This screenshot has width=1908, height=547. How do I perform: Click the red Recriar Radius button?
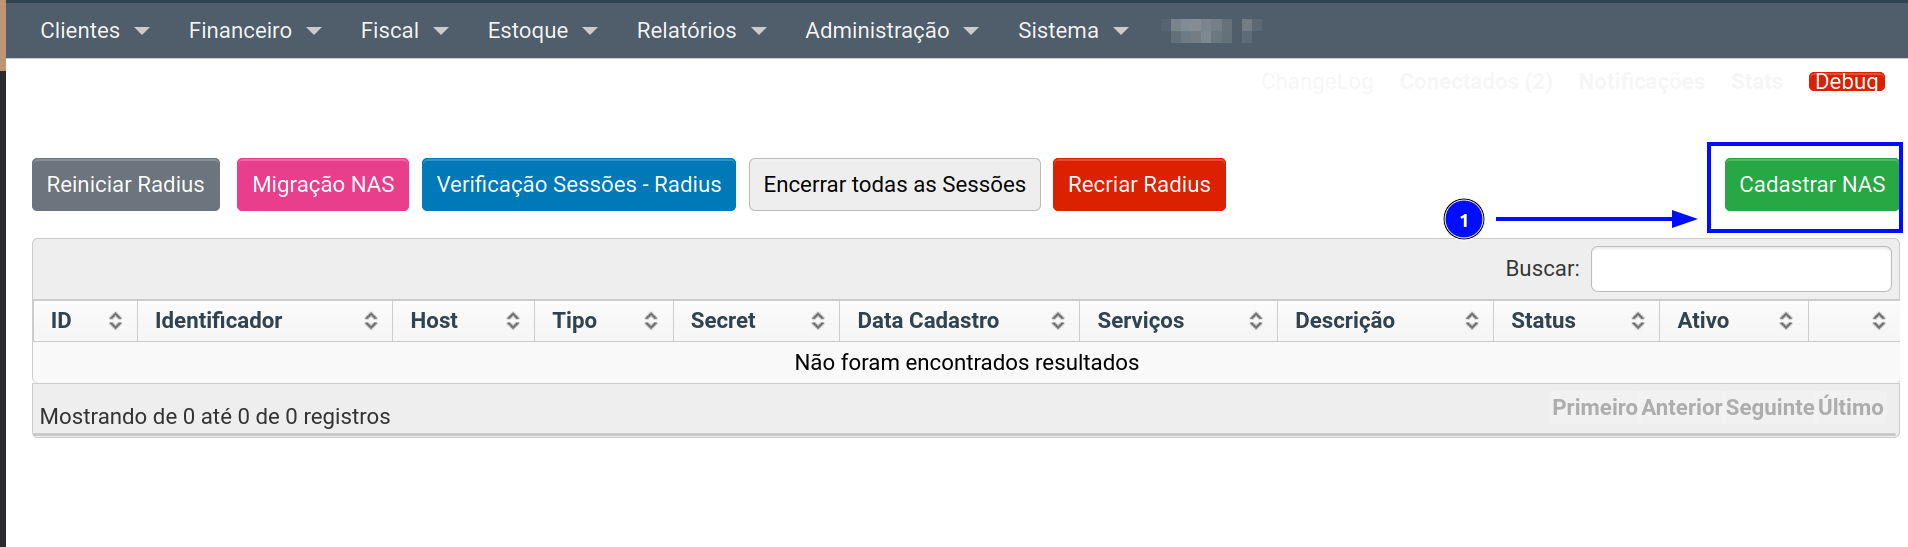tap(1138, 185)
